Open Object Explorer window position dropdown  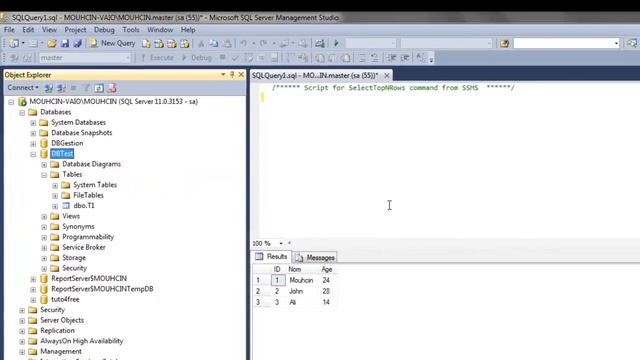[223, 75]
